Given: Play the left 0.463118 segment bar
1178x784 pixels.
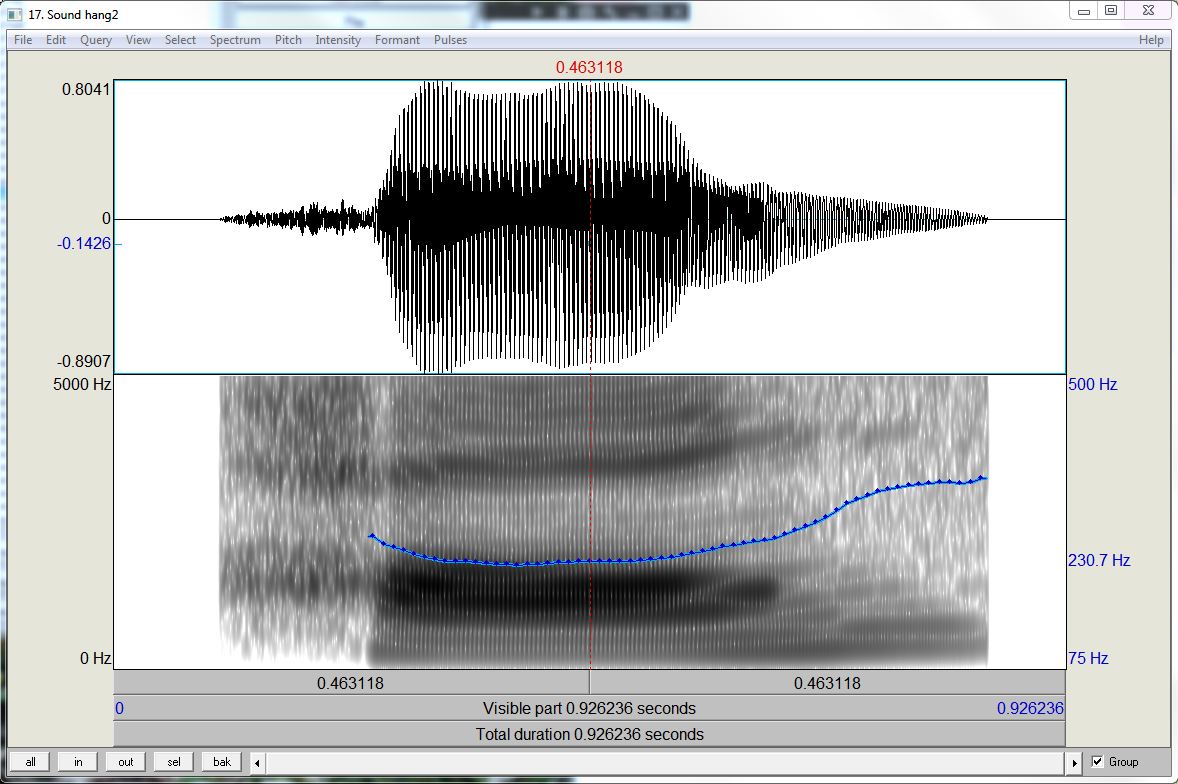Looking at the screenshot, I should click(x=351, y=683).
